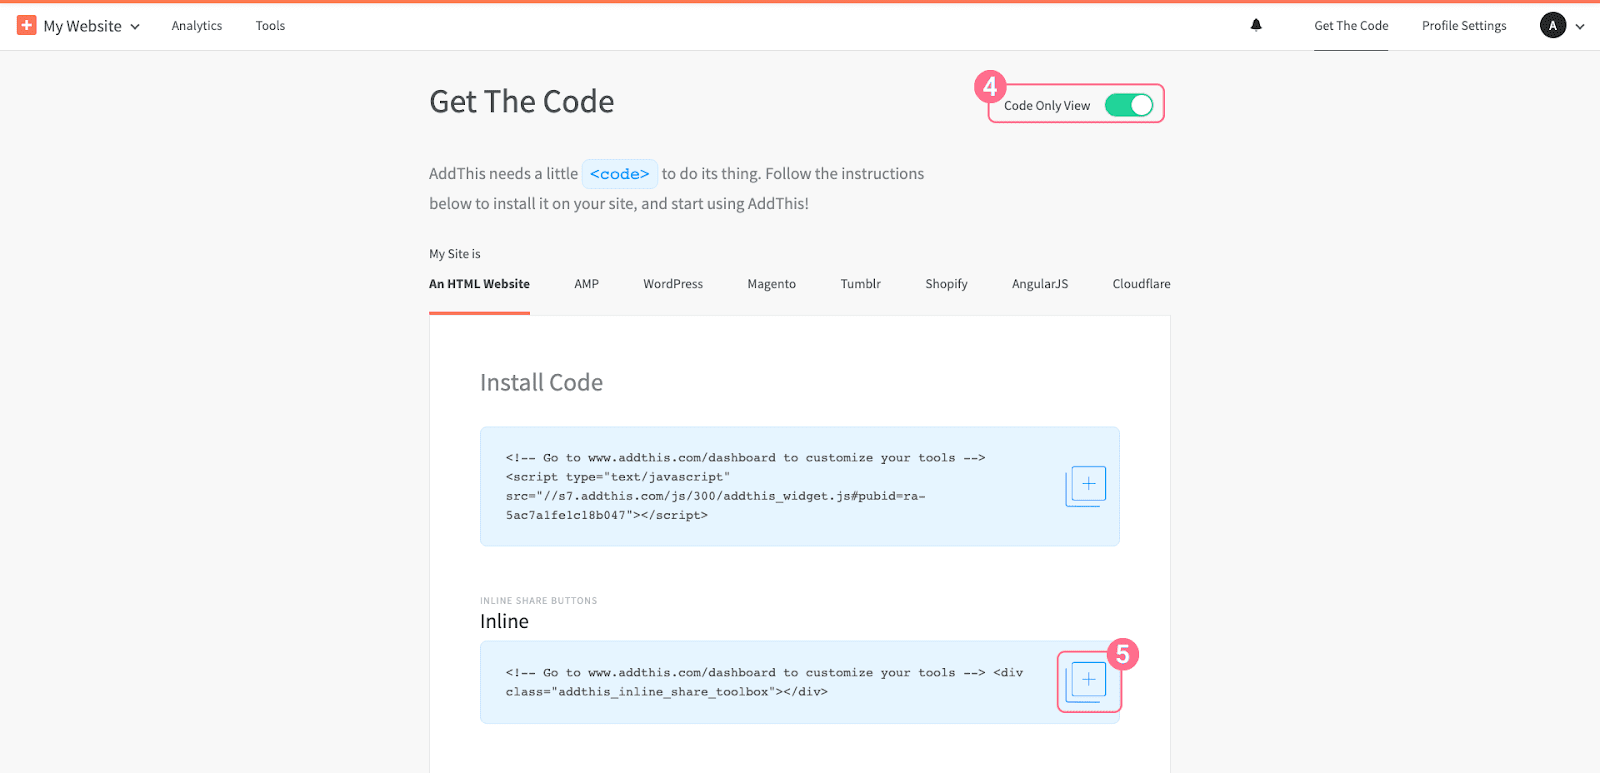Click the INLINE SHARE BUTTONS label
This screenshot has height=773, width=1600.
(538, 601)
